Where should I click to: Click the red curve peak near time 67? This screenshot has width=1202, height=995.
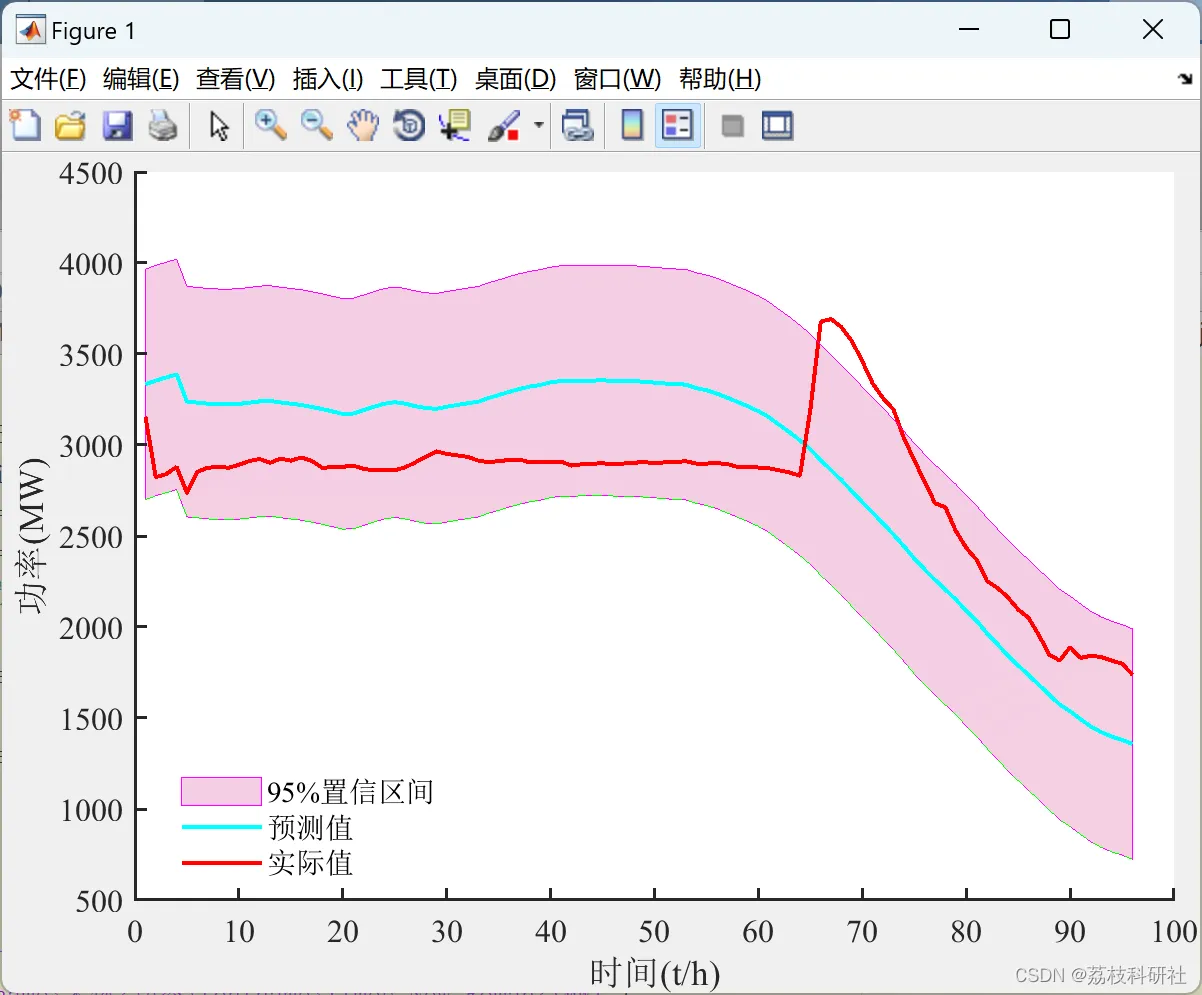coord(830,319)
